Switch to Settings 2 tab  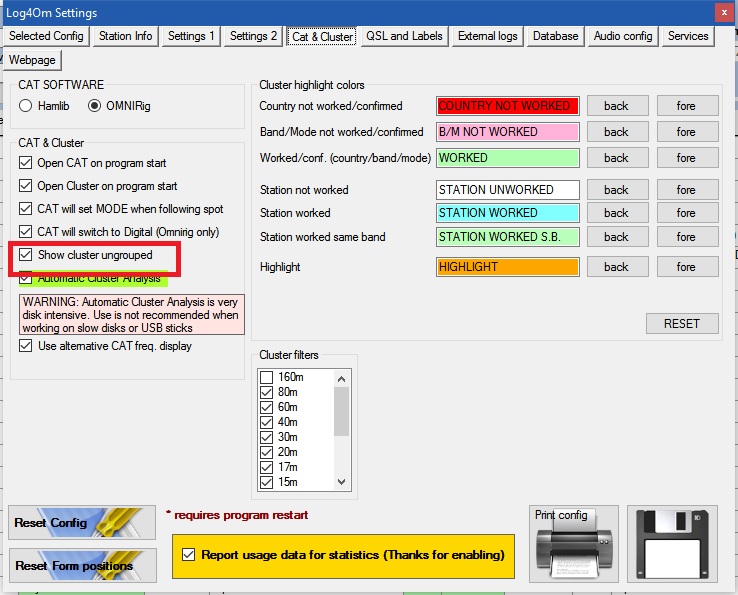tap(253, 36)
